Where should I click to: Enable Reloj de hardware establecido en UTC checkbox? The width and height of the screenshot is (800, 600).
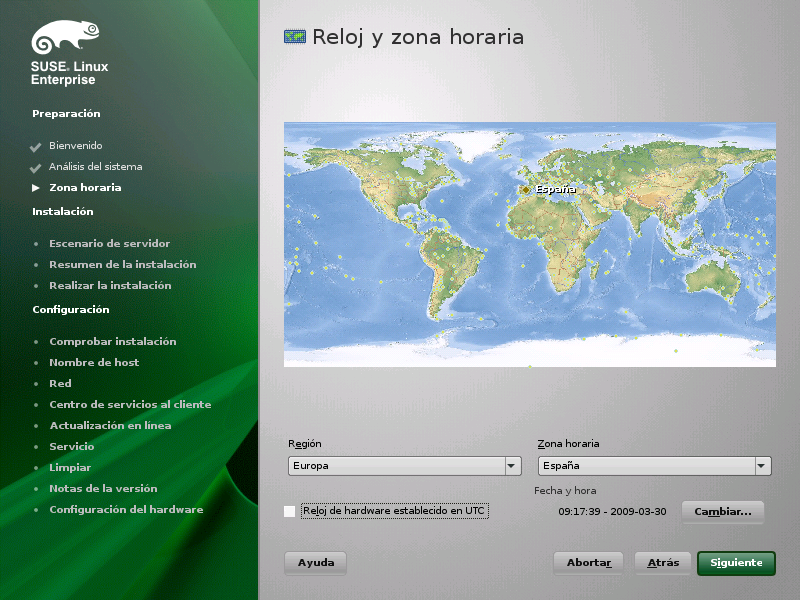coord(289,511)
